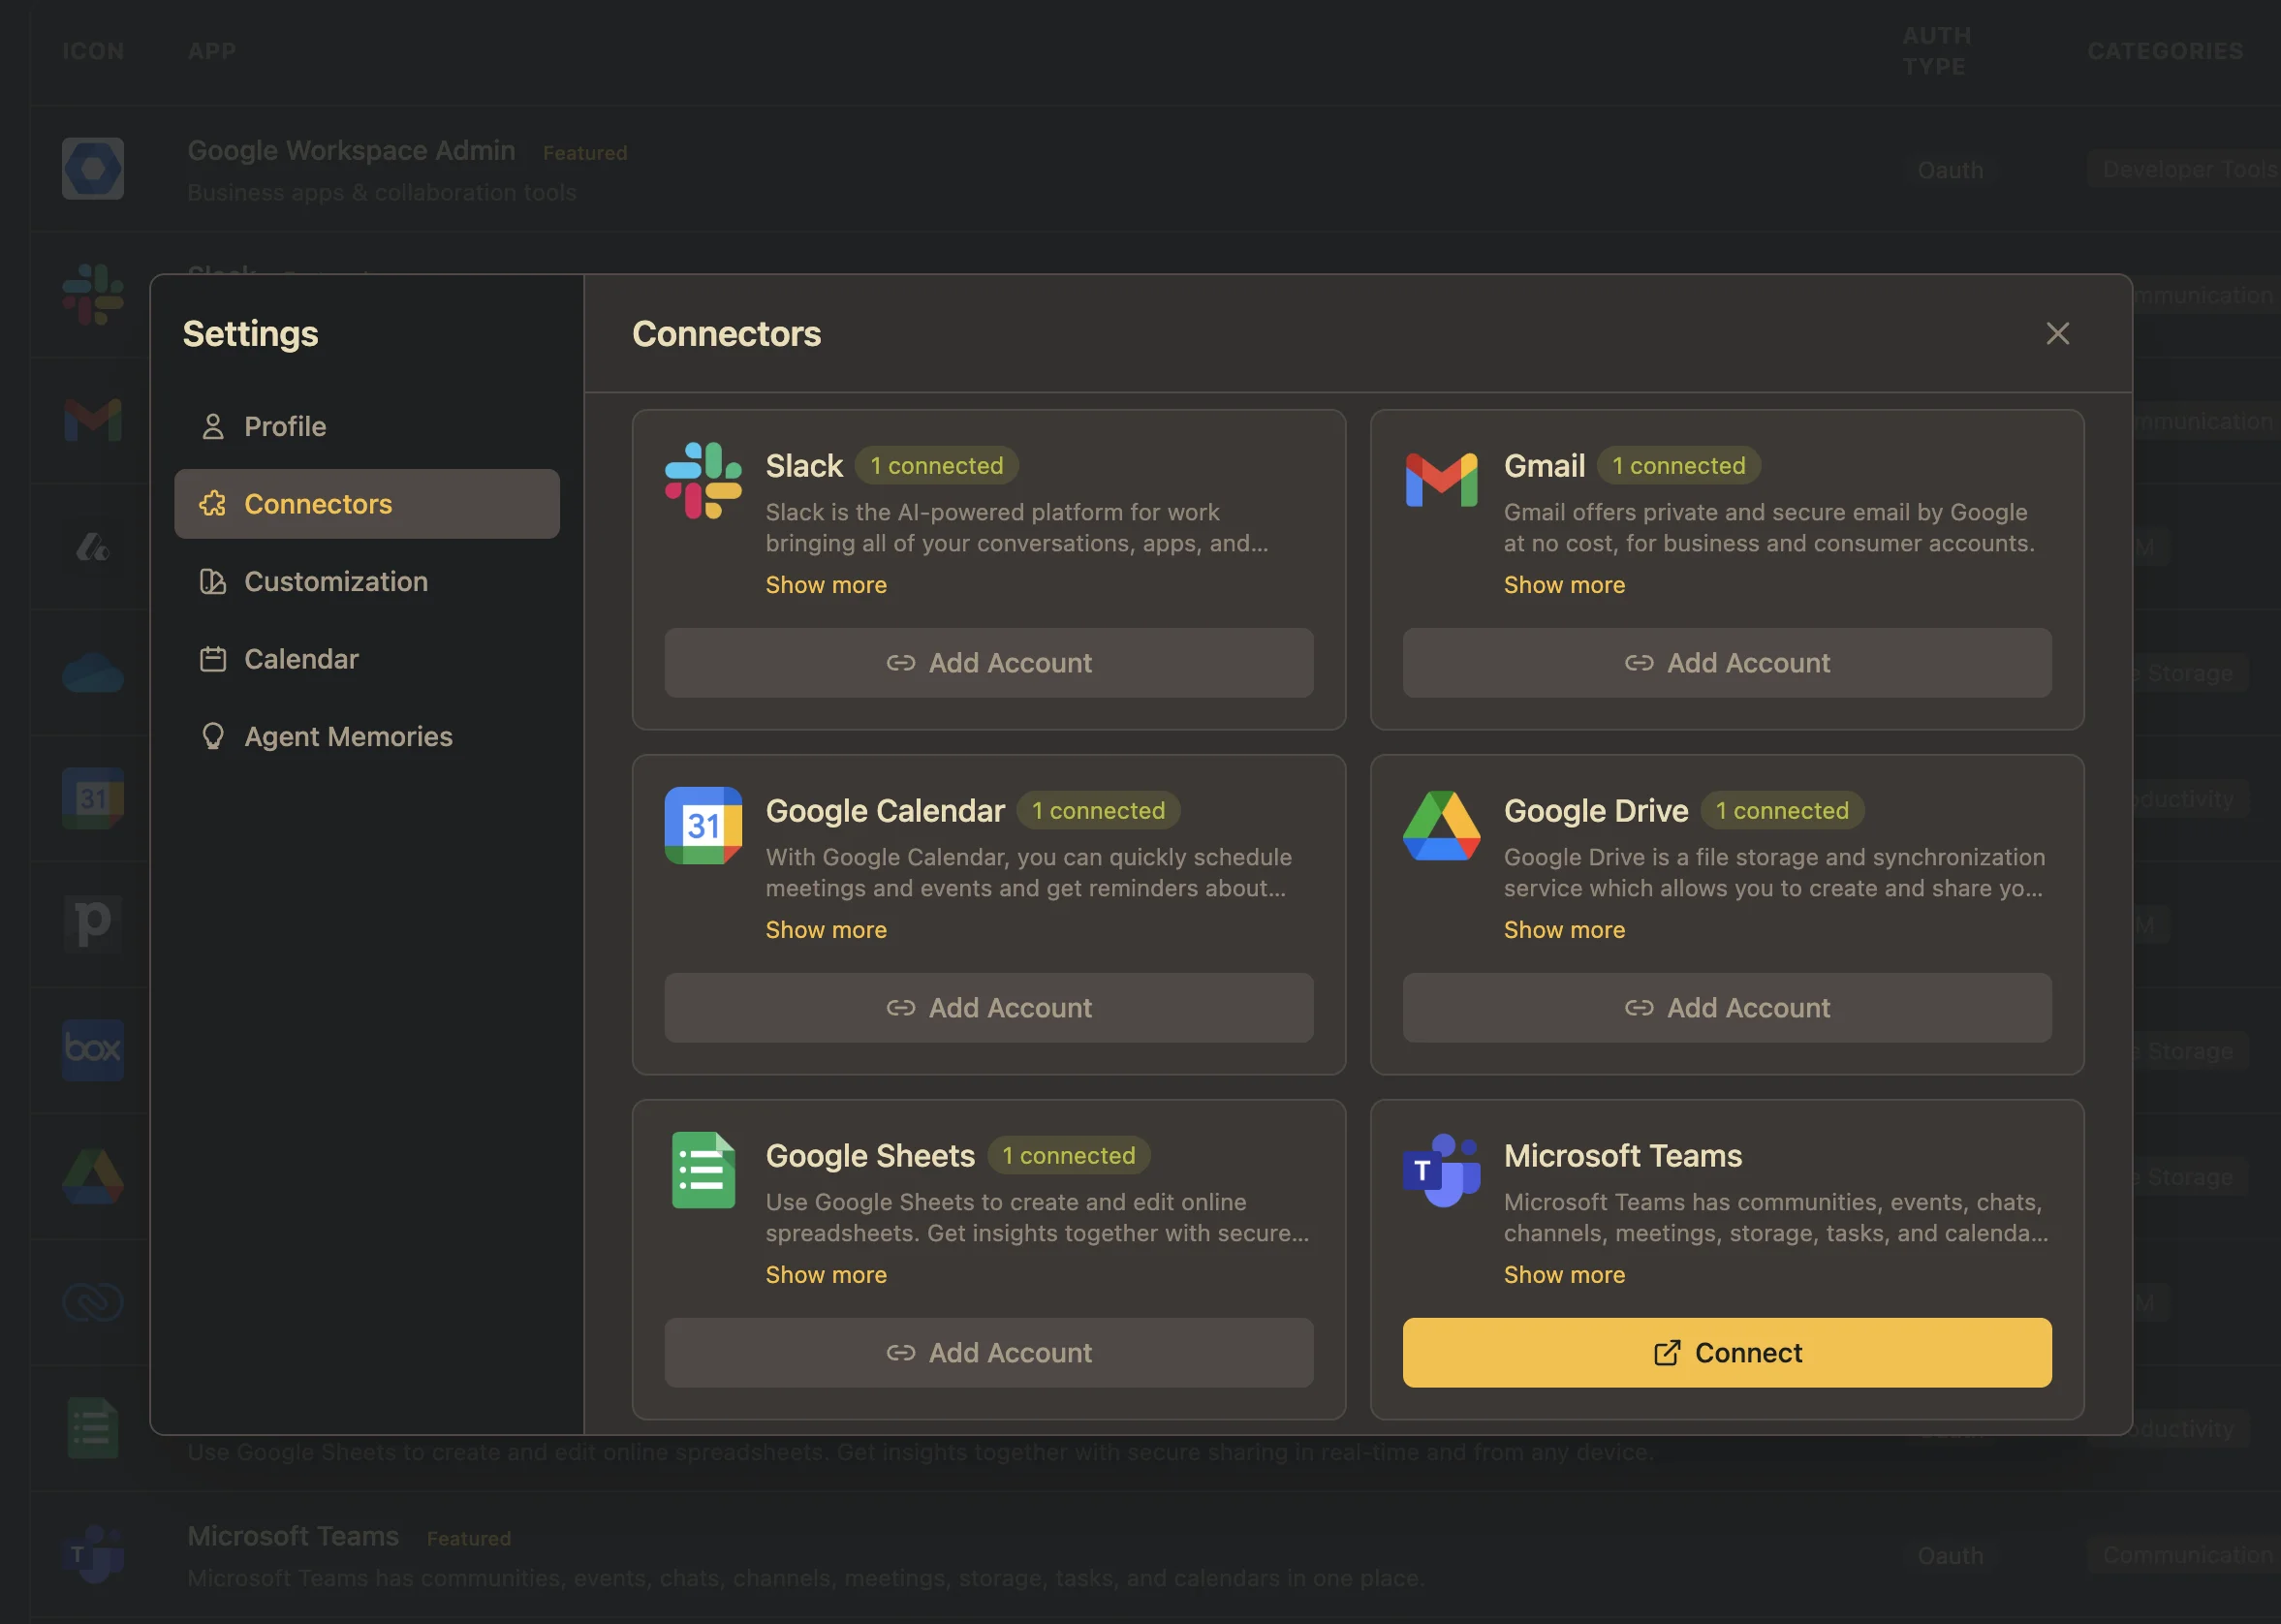The height and width of the screenshot is (1624, 2281).
Task: Go to Calendar settings
Action: pos(366,659)
